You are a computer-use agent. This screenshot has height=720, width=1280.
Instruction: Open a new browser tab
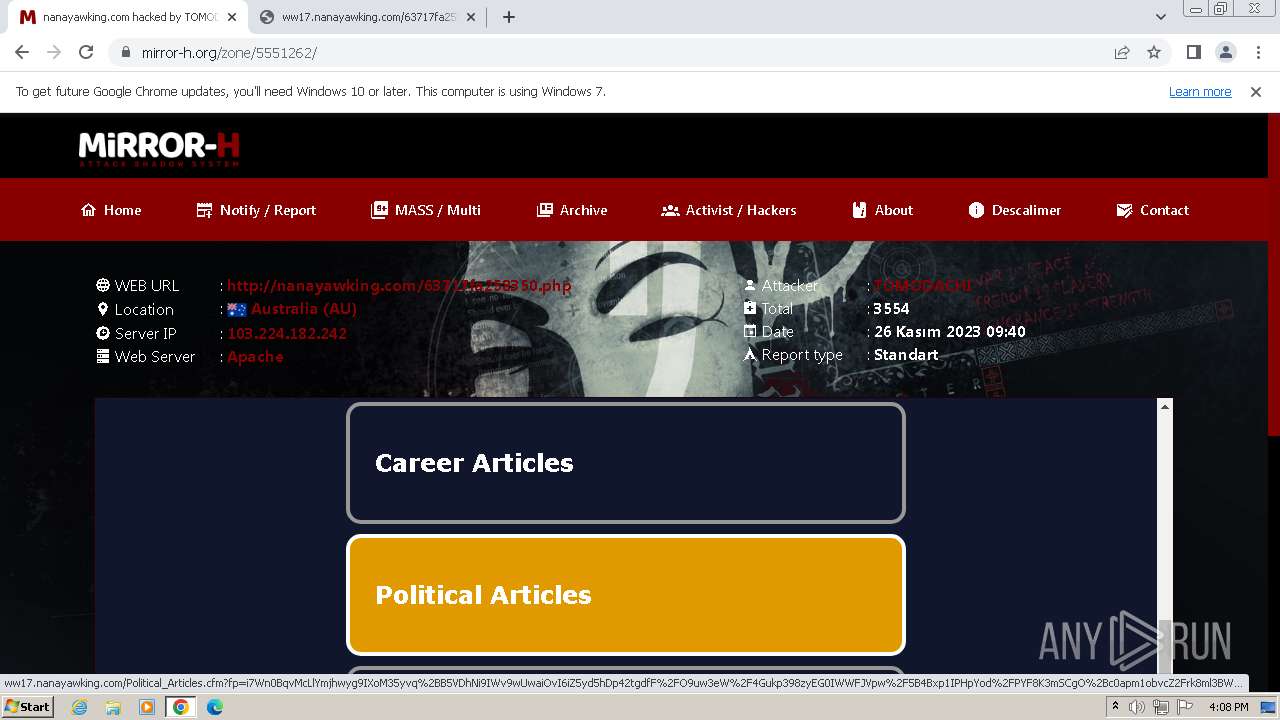(x=508, y=17)
